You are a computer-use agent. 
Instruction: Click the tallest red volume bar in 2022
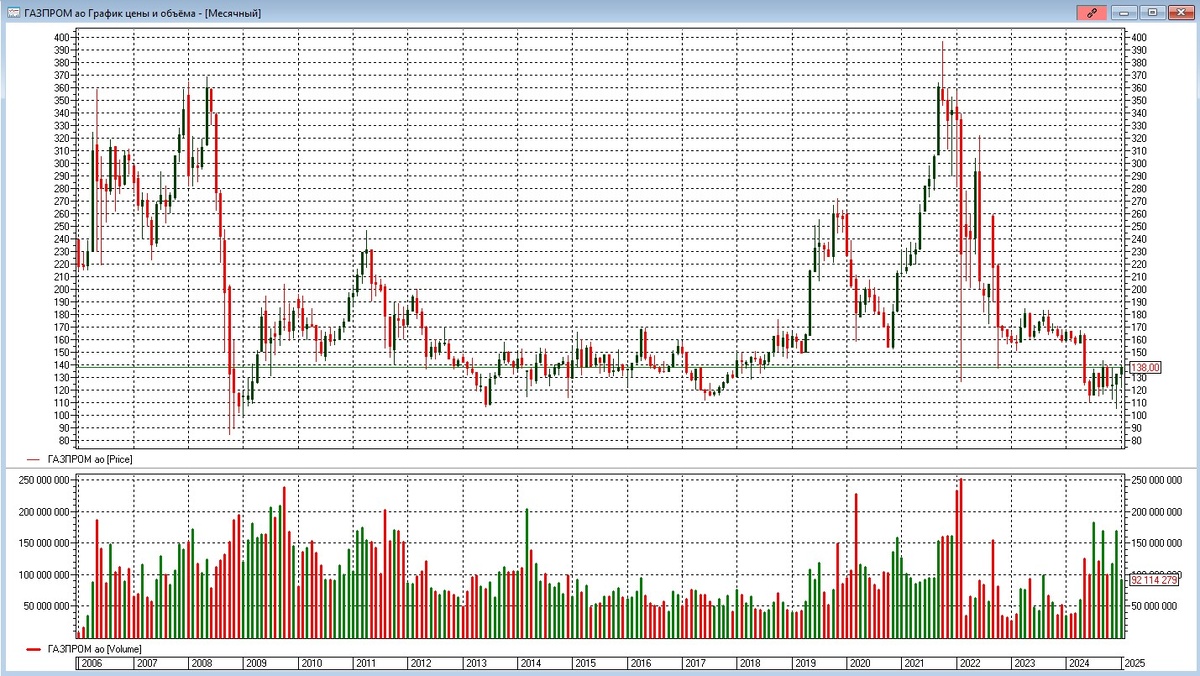pyautogui.click(x=961, y=558)
